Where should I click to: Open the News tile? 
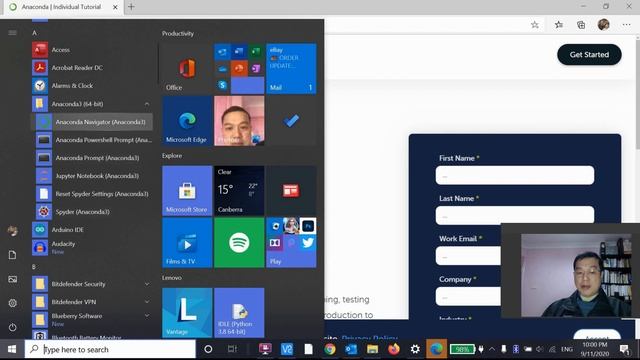(291, 191)
